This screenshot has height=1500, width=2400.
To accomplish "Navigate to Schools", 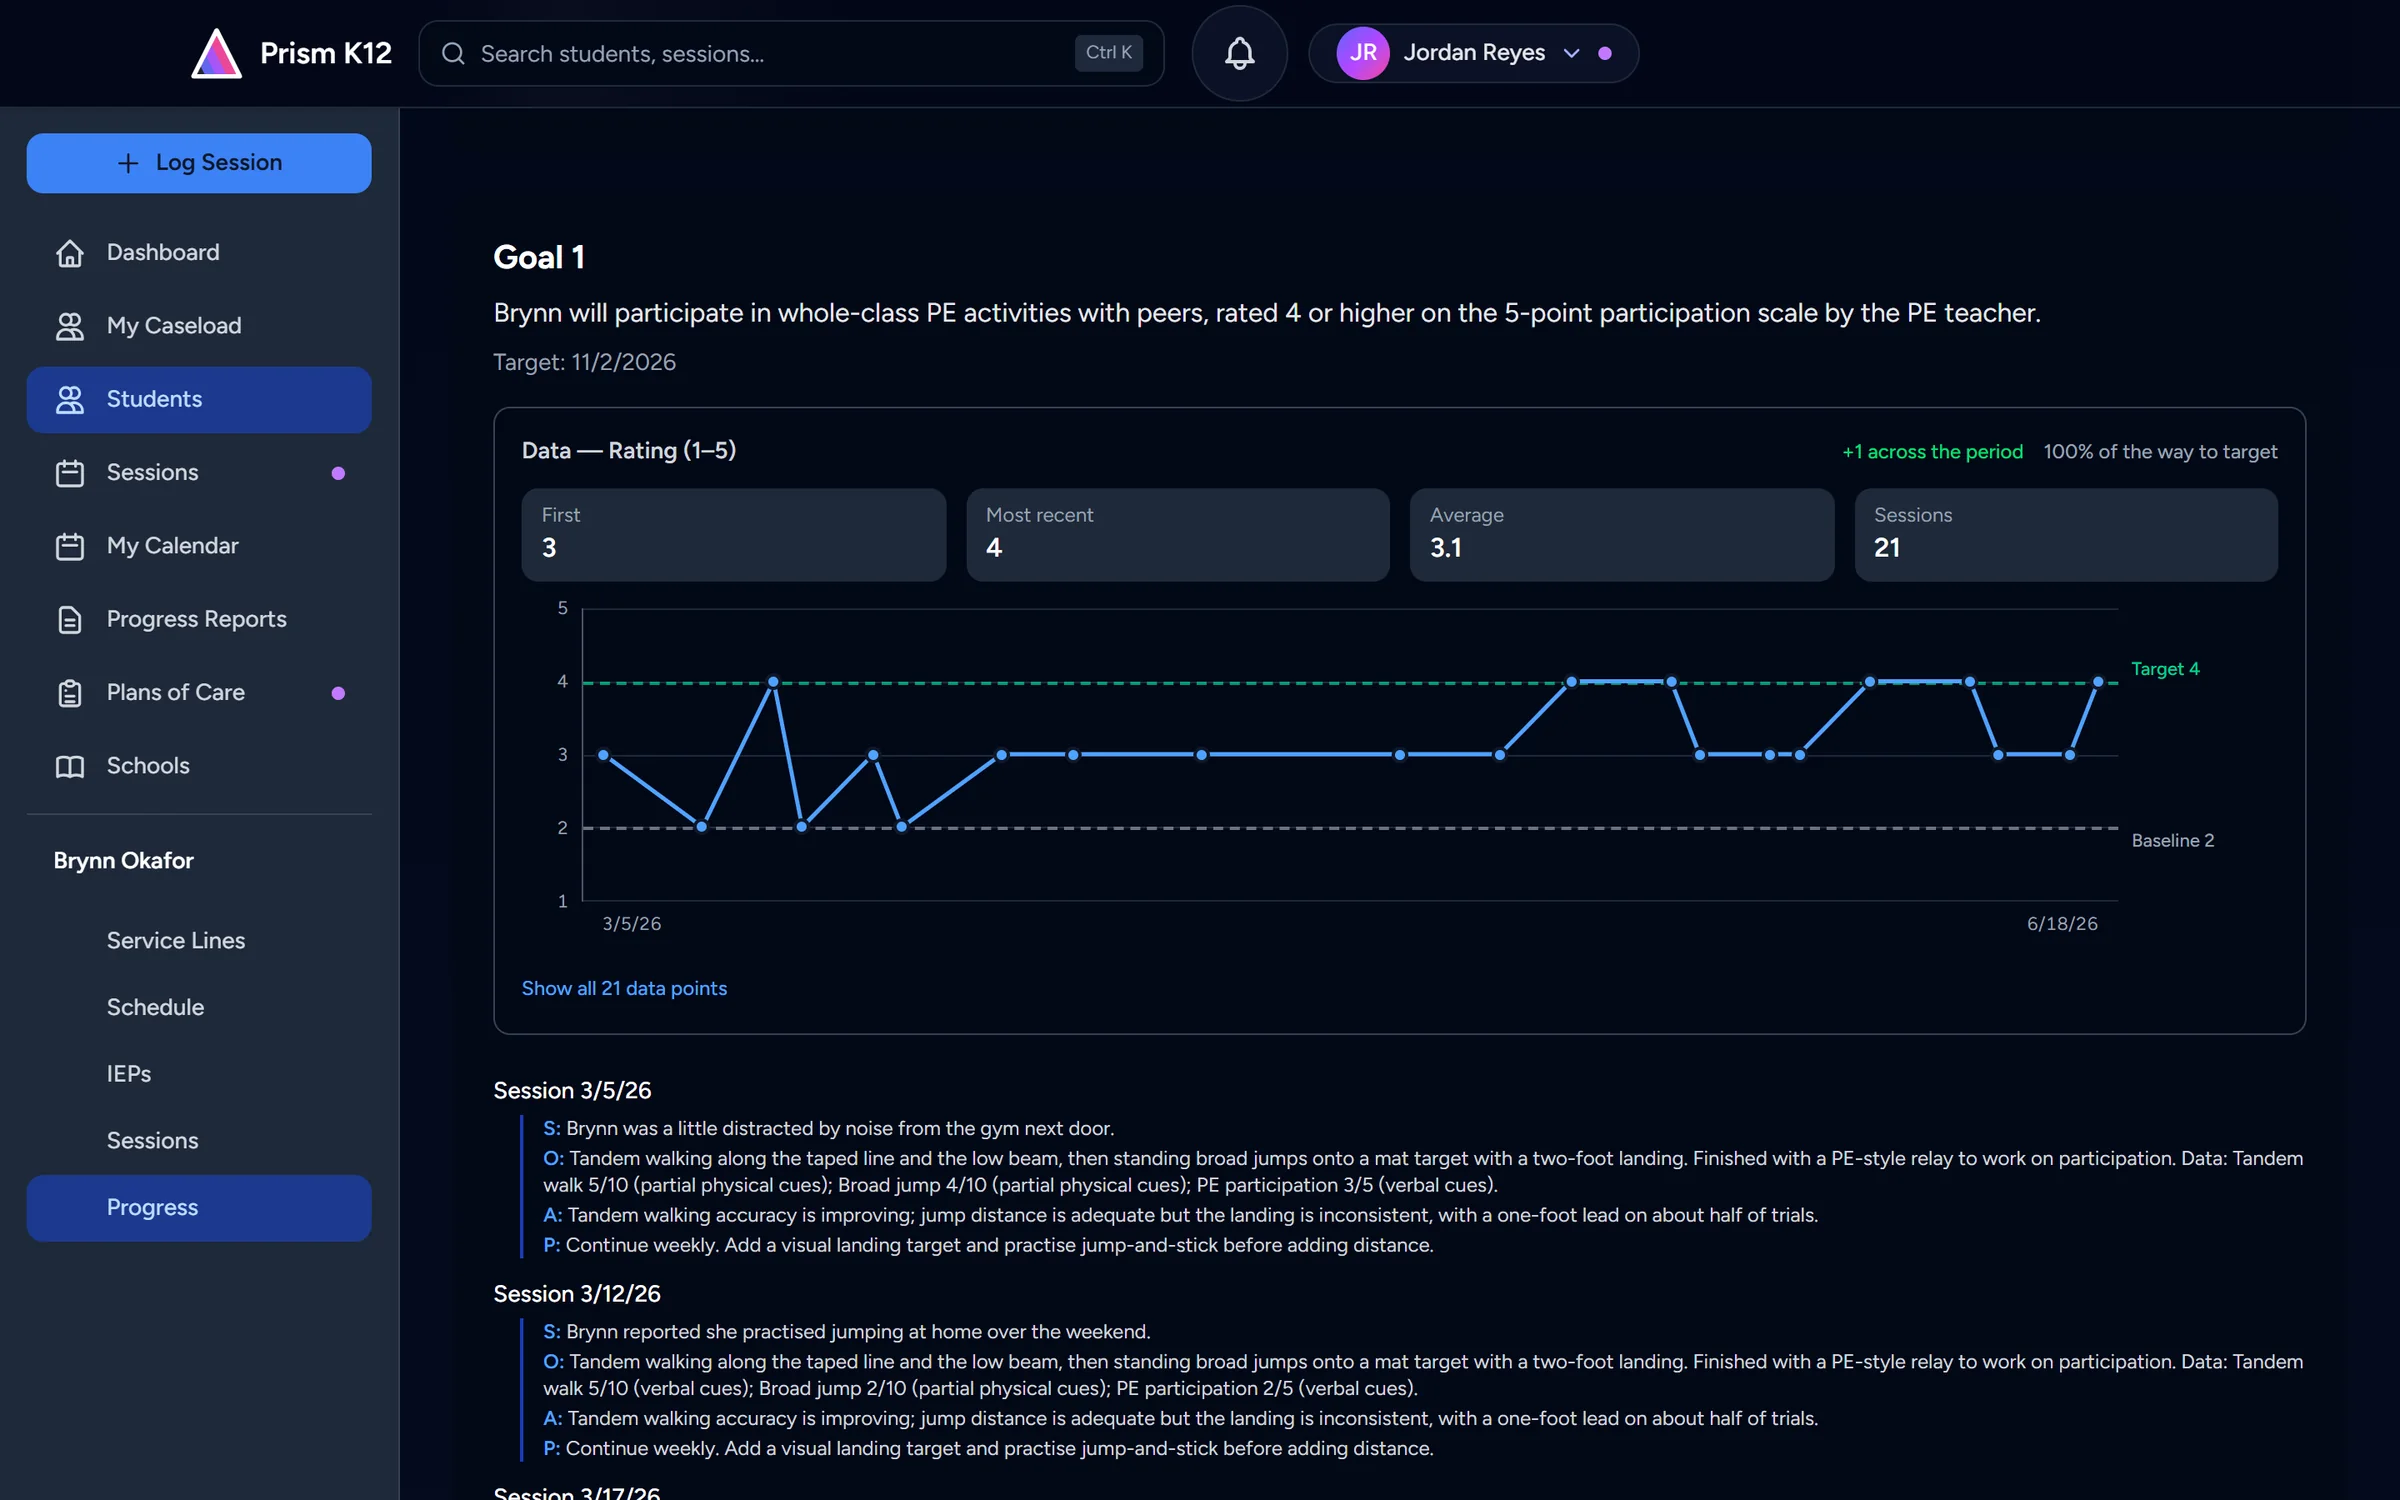I will click(x=199, y=766).
